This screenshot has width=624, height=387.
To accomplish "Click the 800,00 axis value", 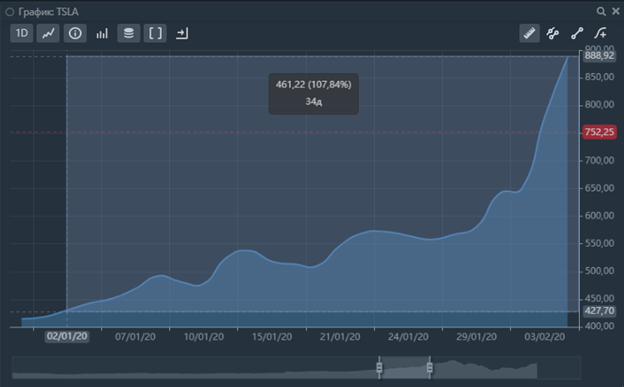I will click(599, 105).
